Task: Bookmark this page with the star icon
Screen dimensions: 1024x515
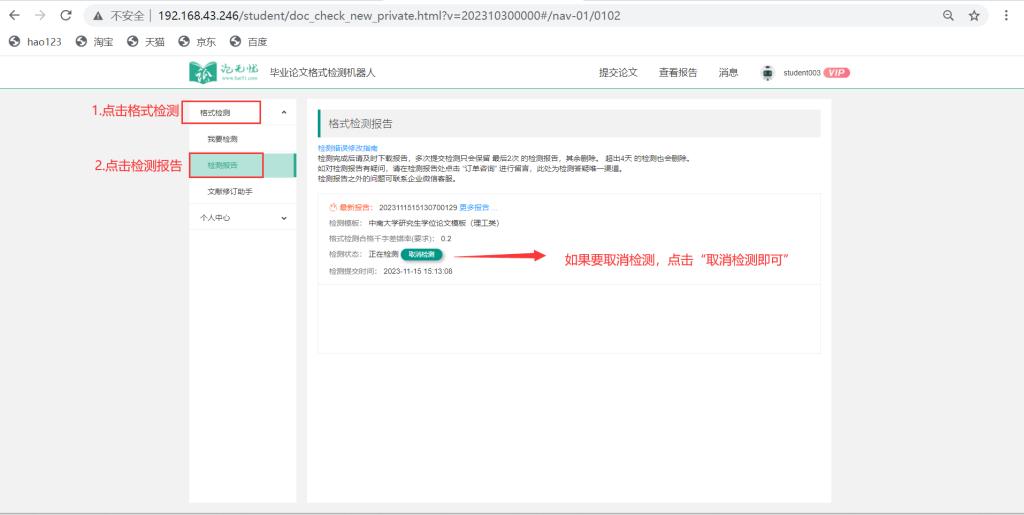Action: [974, 16]
